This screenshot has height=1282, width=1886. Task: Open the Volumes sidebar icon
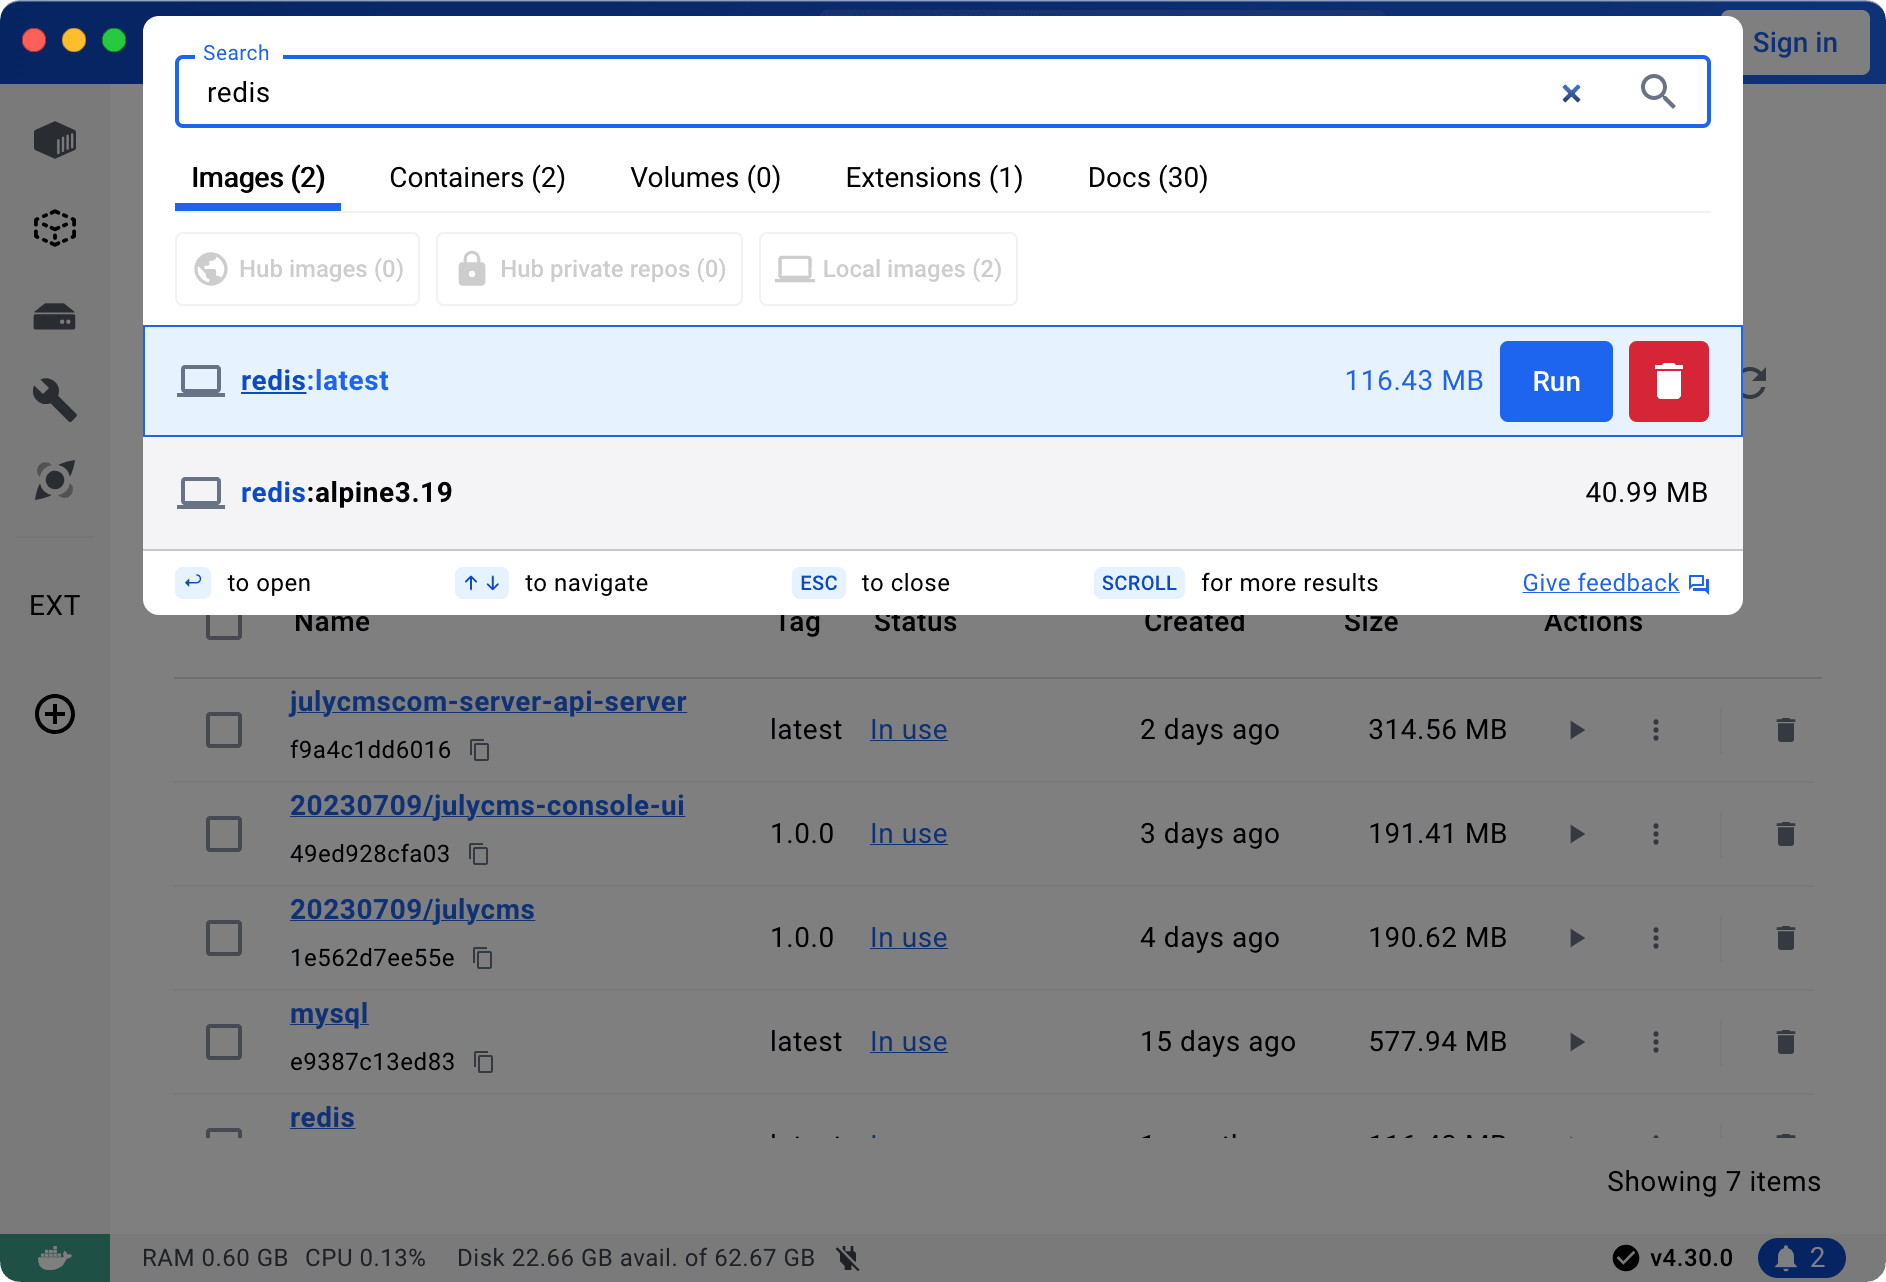click(x=55, y=317)
